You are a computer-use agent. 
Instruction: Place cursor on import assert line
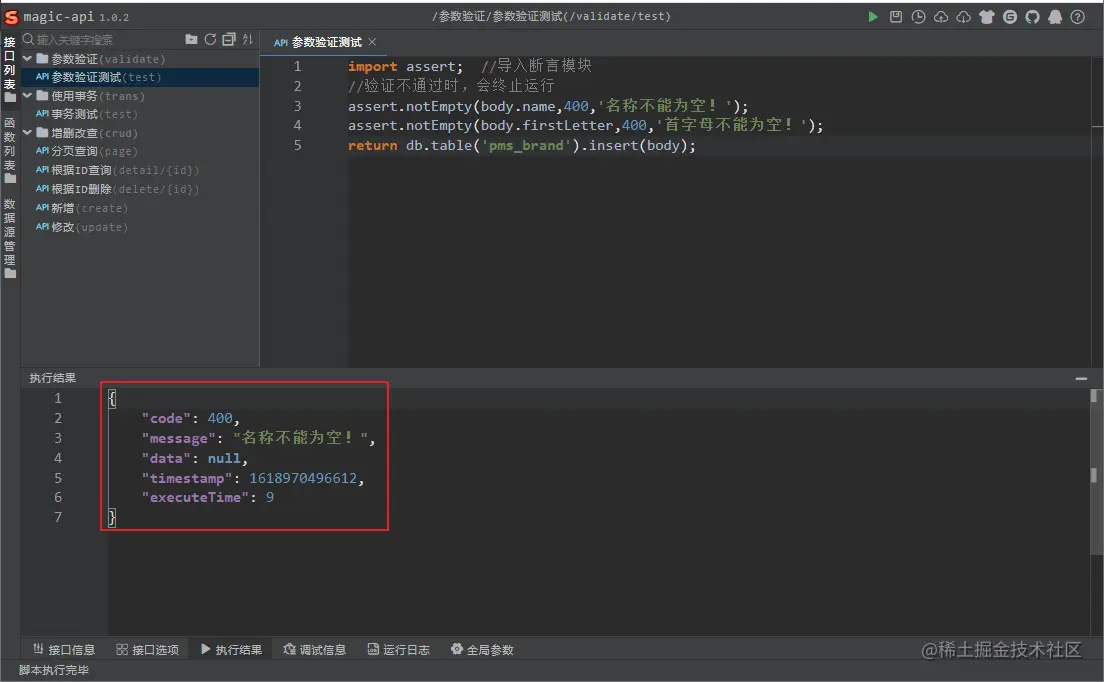point(470,66)
